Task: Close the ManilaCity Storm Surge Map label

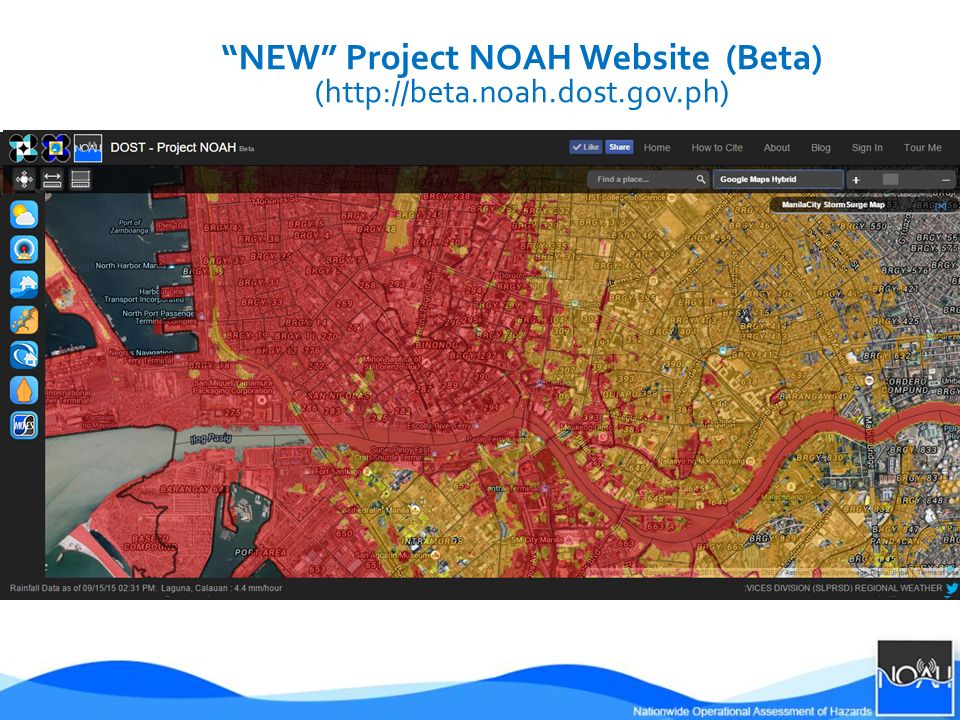Action: pos(942,206)
